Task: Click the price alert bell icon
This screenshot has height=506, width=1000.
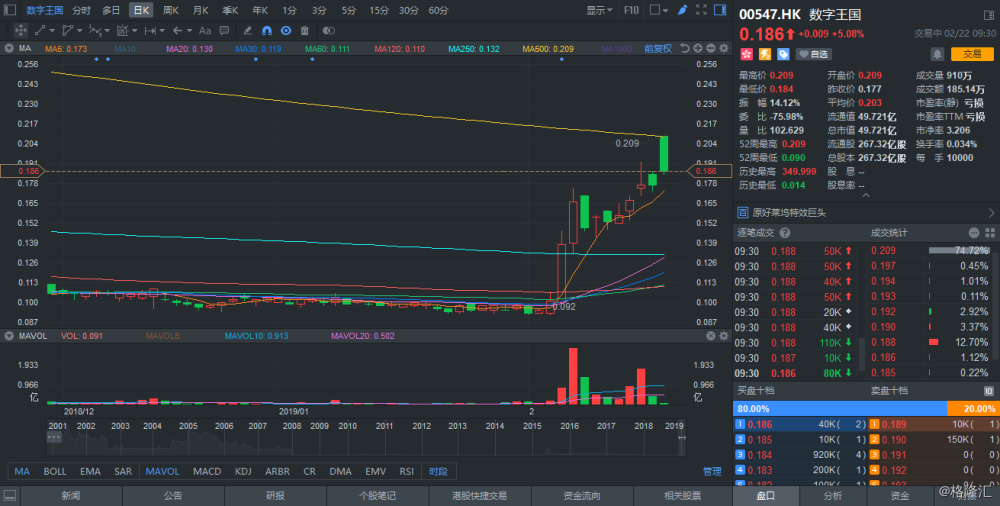Action: coord(936,54)
